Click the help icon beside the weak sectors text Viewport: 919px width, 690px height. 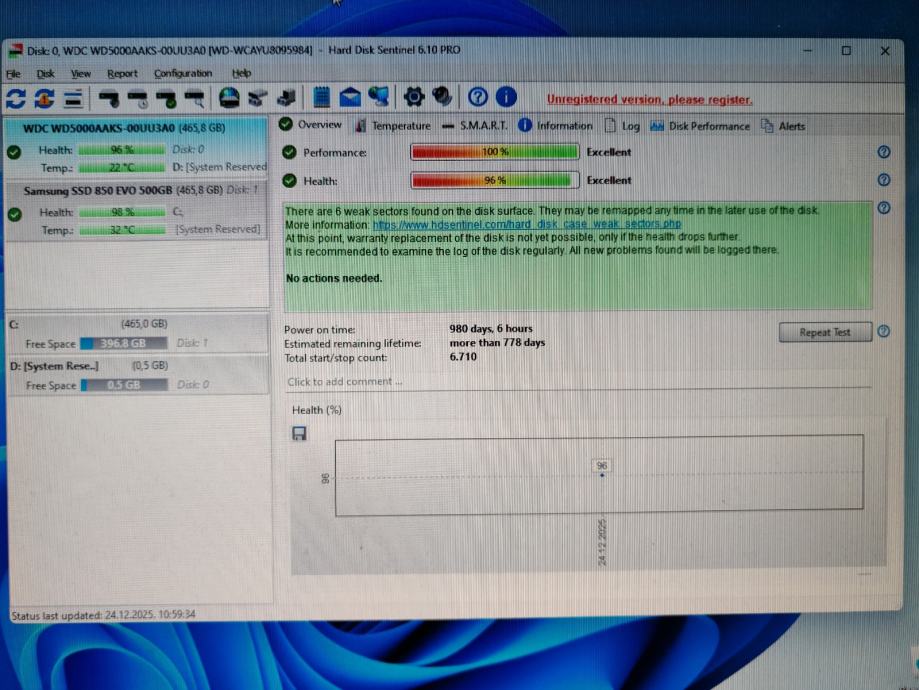[884, 208]
